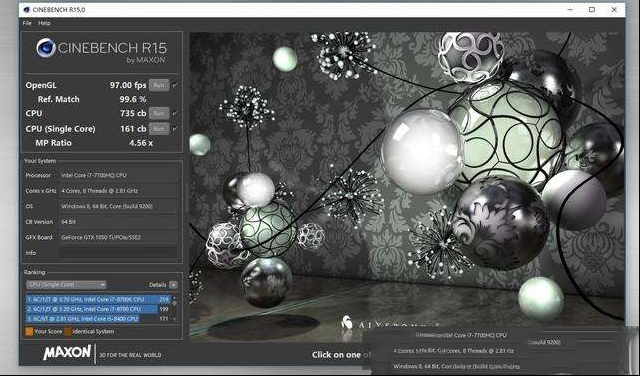Click the rendered spheres image in the viewport
Screen dimensions: 640x376
coord(407,187)
